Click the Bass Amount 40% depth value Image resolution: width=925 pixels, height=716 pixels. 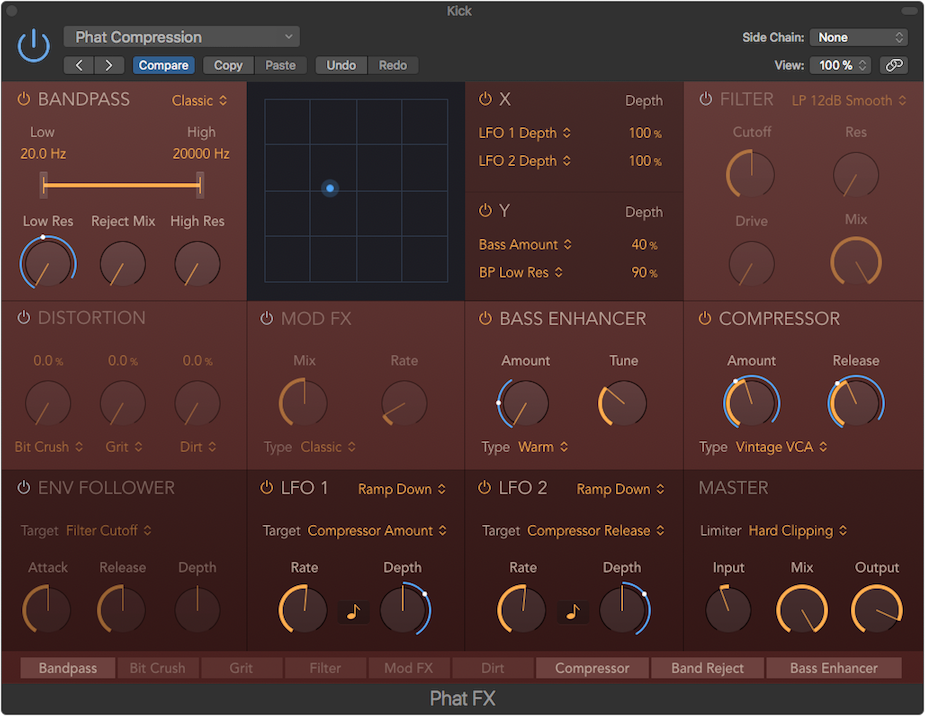644,244
